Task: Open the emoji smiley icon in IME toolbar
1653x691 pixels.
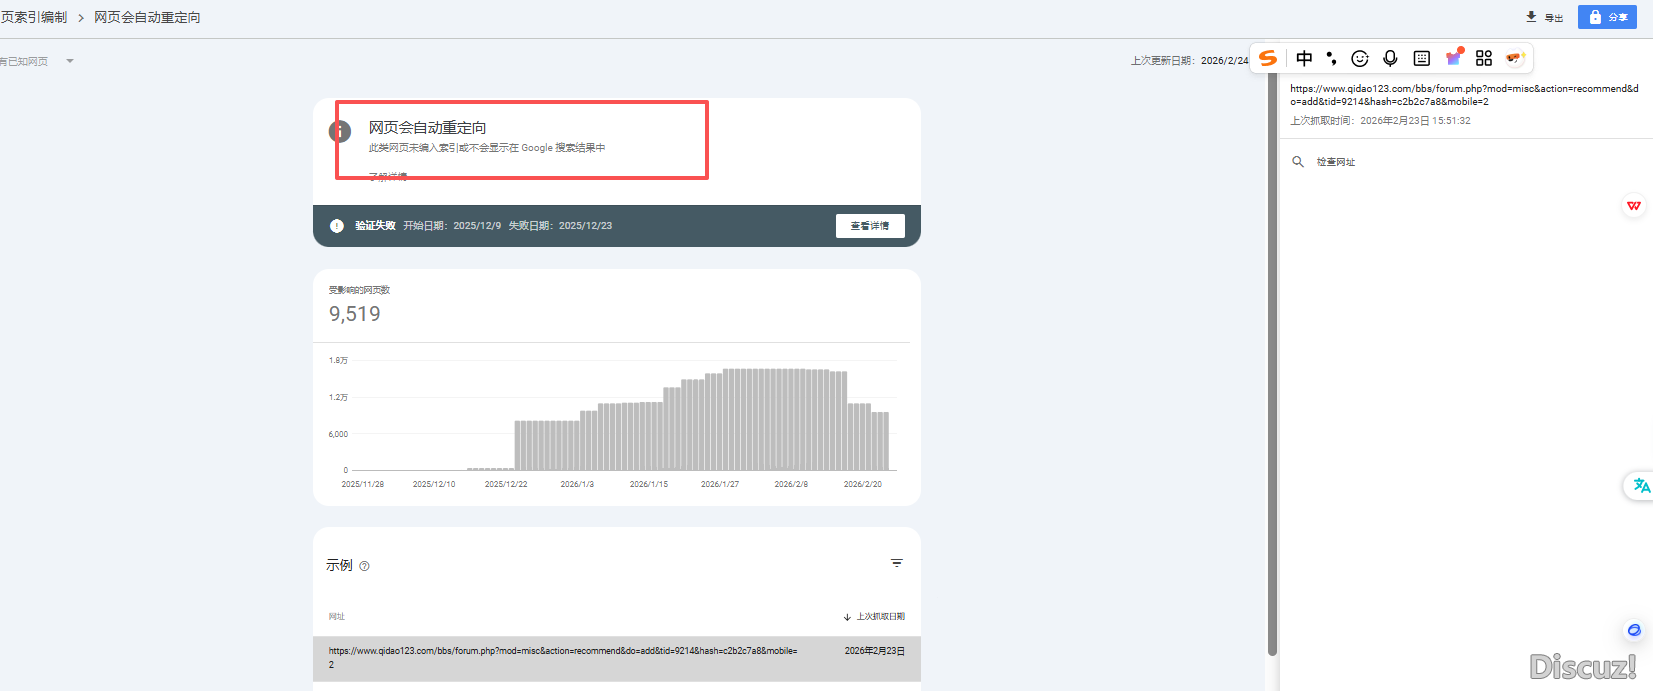Action: pos(1360,58)
